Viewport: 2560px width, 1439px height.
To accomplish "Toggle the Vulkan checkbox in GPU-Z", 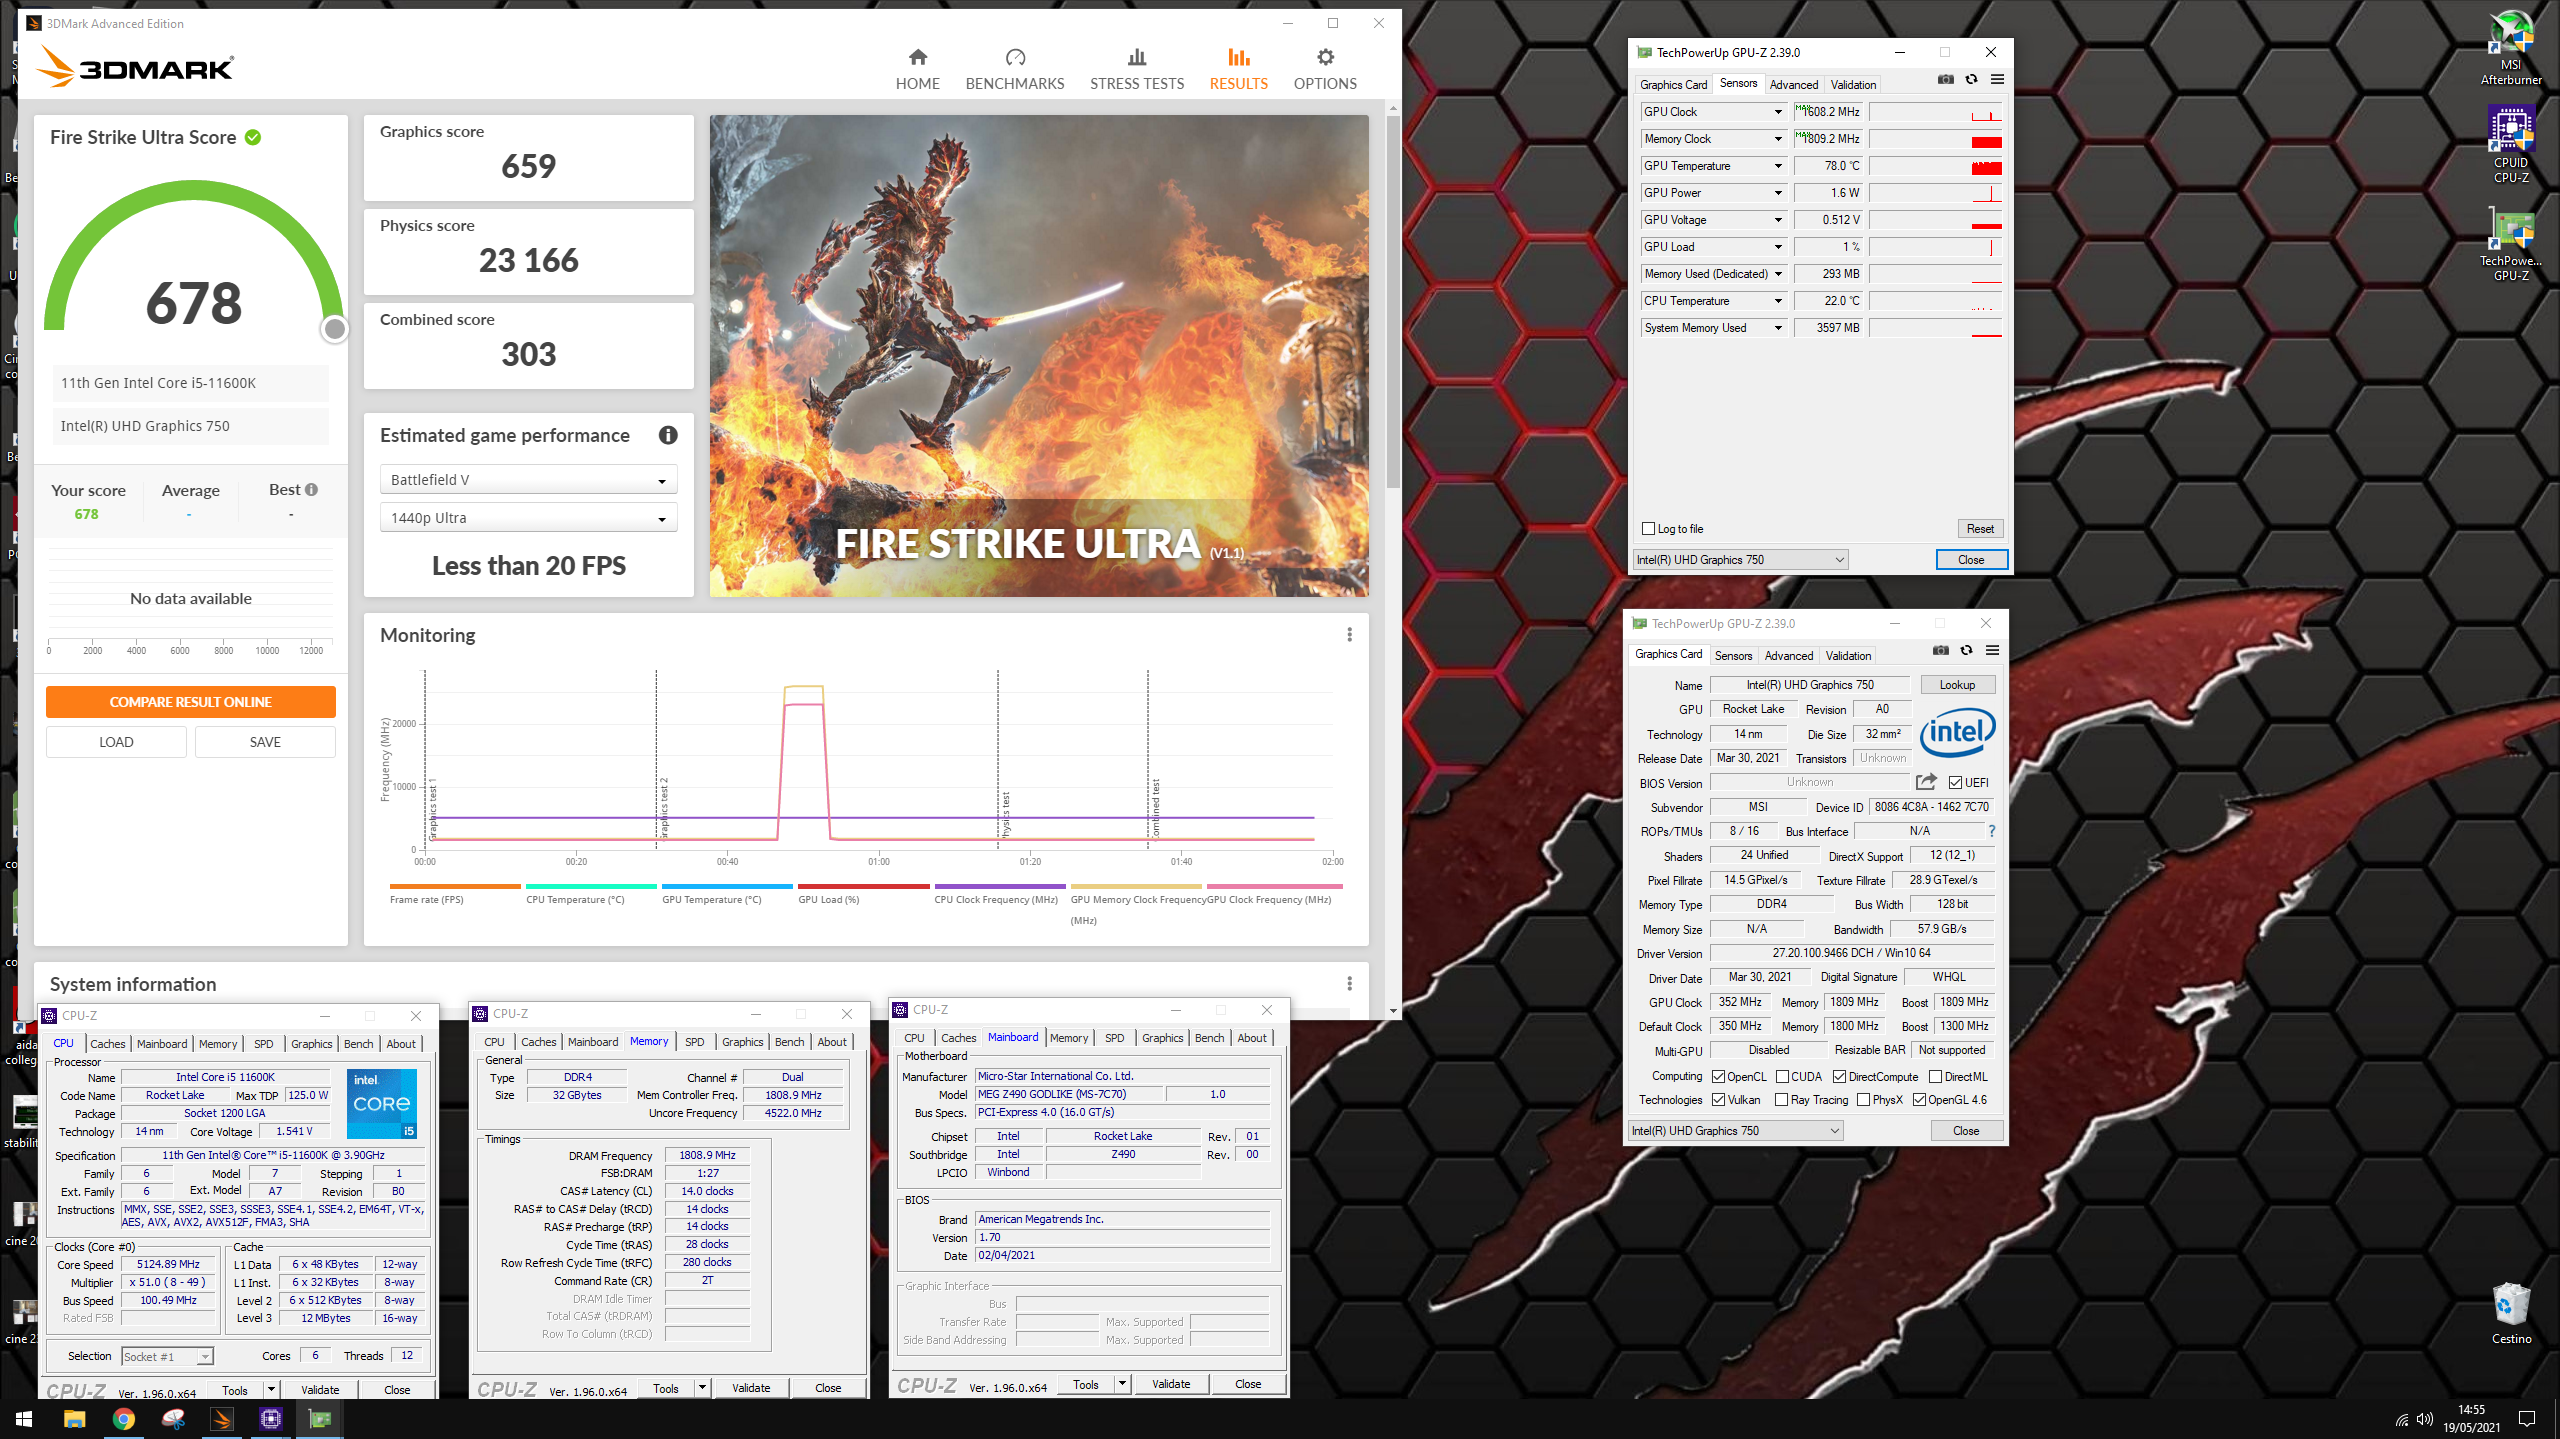I will 1718,1100.
